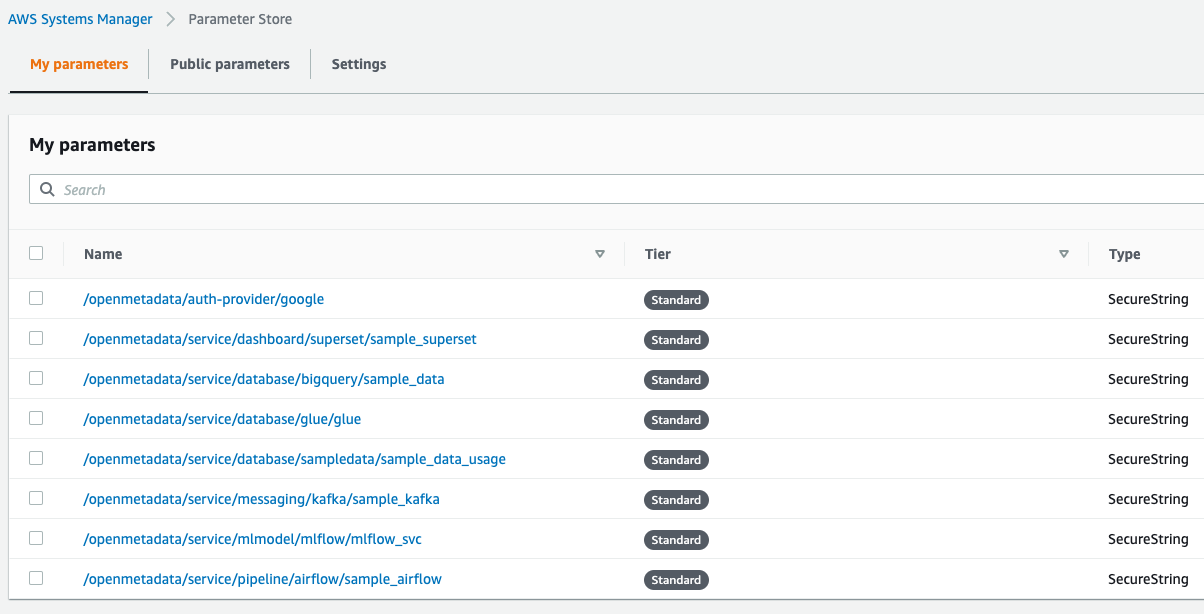1204x614 pixels.
Task: Open the sample_data_usage parameter
Action: 294,459
